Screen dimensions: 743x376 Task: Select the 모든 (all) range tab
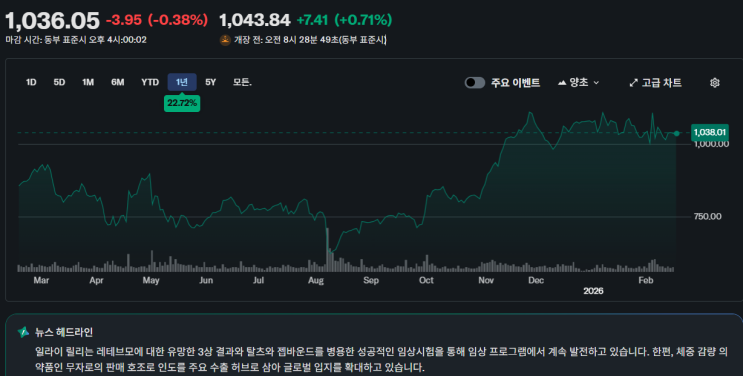pos(242,83)
